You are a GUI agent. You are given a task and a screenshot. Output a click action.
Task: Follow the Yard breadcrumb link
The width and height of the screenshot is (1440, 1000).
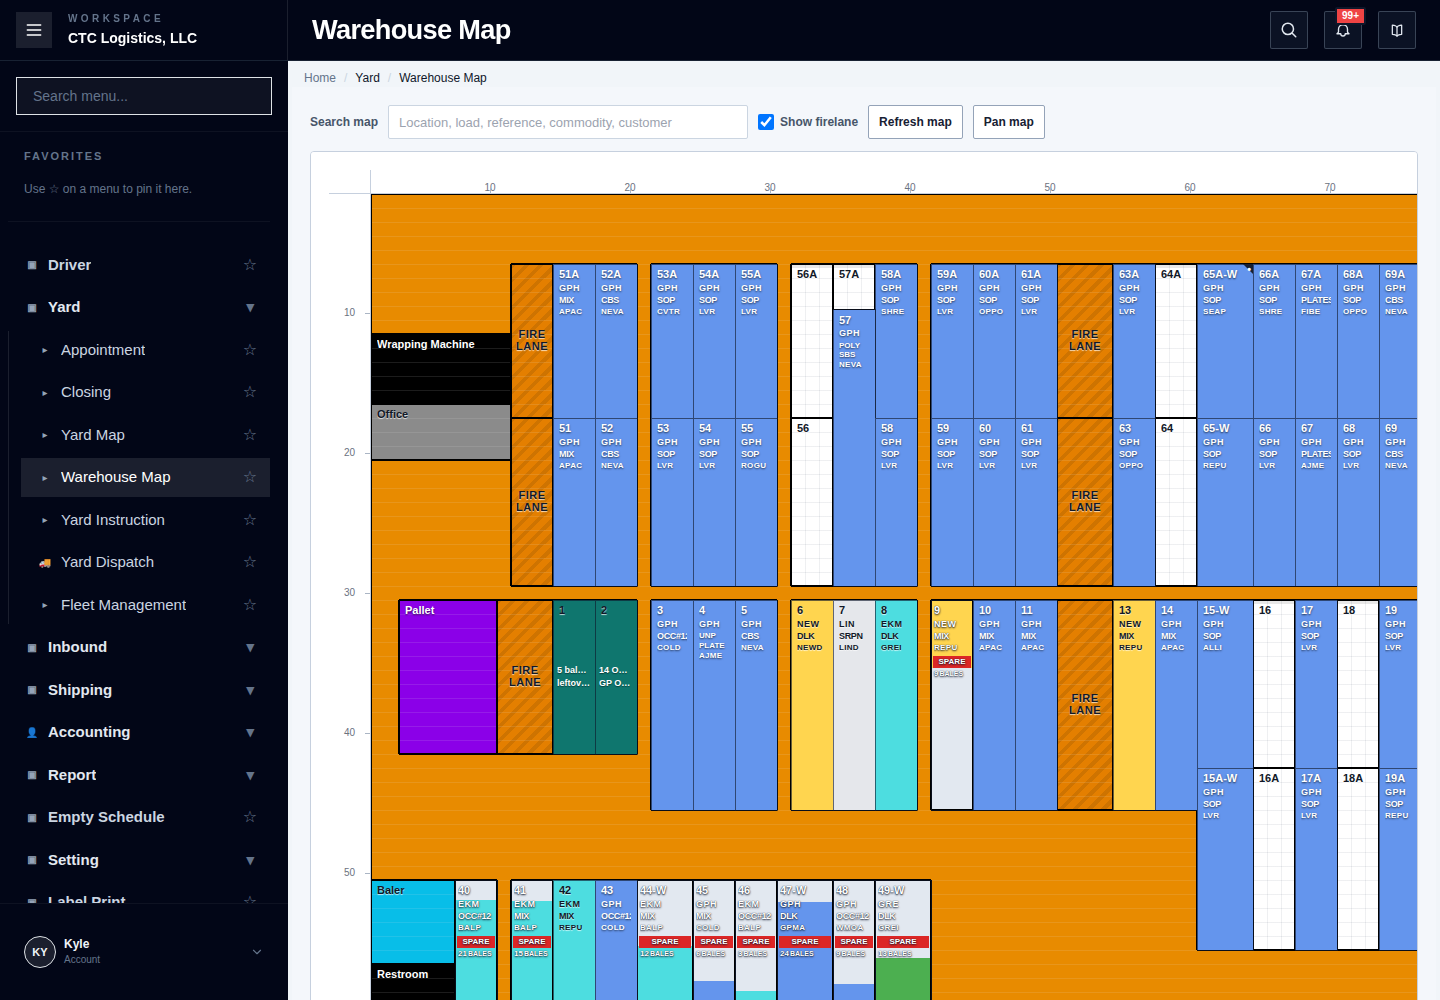[x=368, y=78]
